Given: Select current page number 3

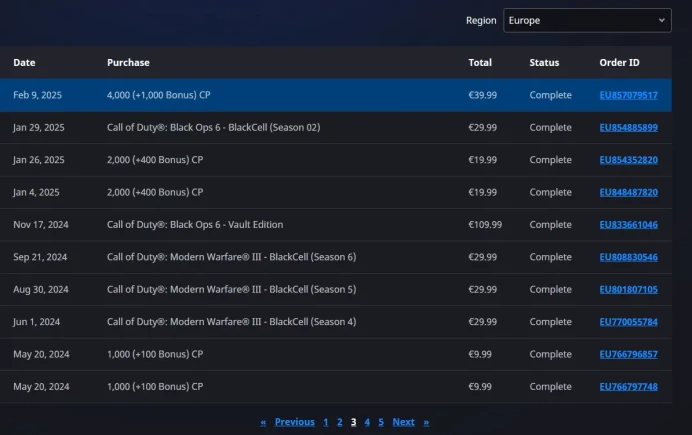Looking at the screenshot, I should [x=353, y=422].
